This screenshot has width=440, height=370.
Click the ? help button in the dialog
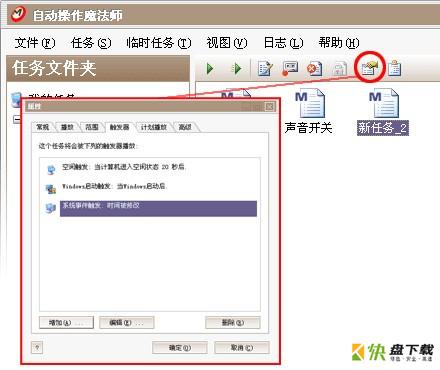[x=37, y=348]
